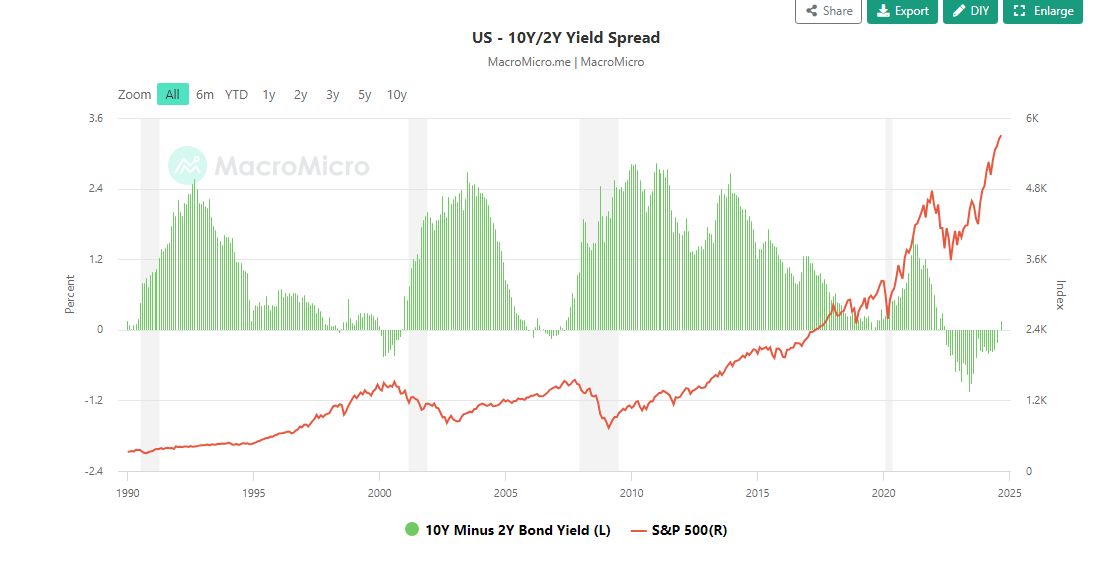Pick the 5y zoom range
The height and width of the screenshot is (567, 1094).
coord(364,94)
